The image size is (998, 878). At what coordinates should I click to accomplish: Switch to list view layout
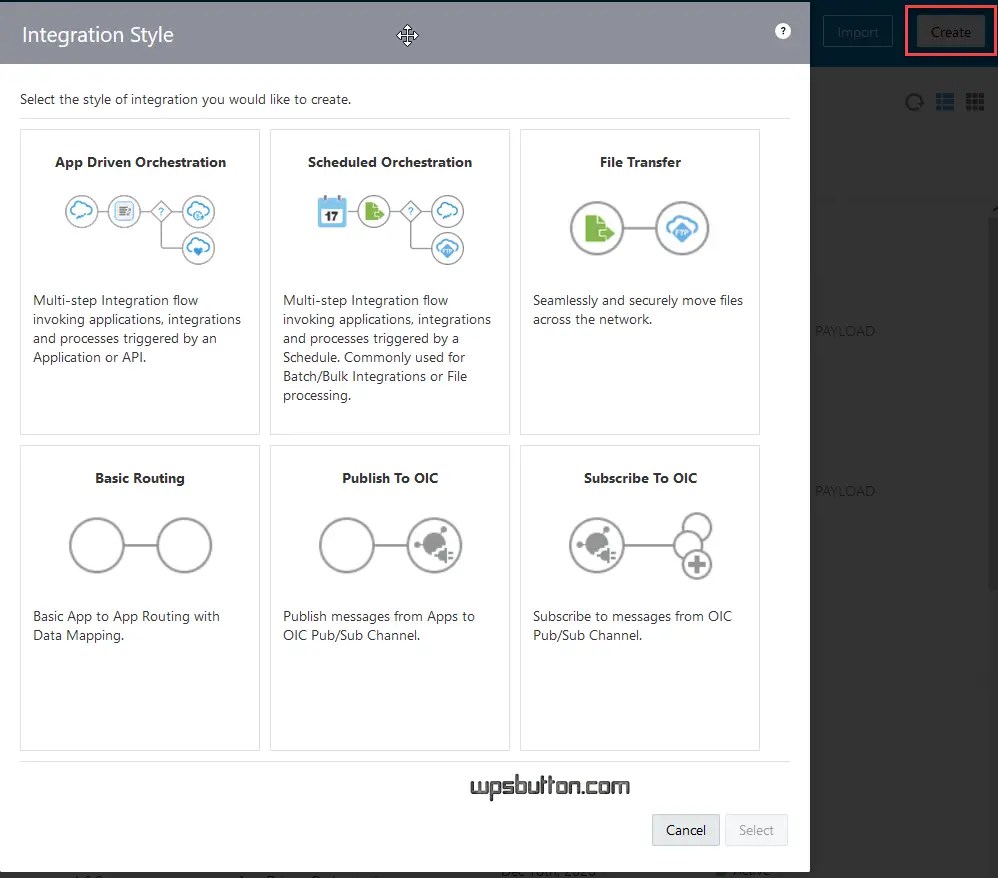[x=944, y=102]
